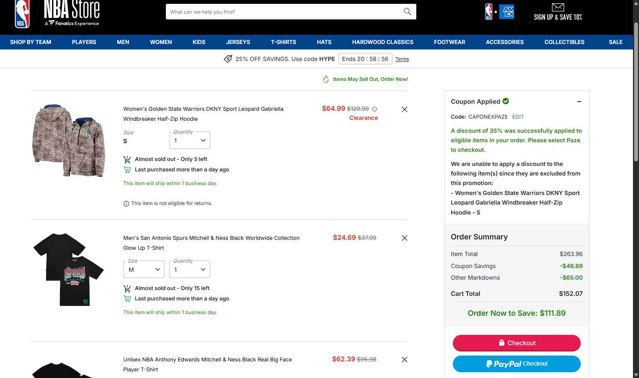Click the Cart Total $152.07 value
639x378 pixels.
(571, 294)
